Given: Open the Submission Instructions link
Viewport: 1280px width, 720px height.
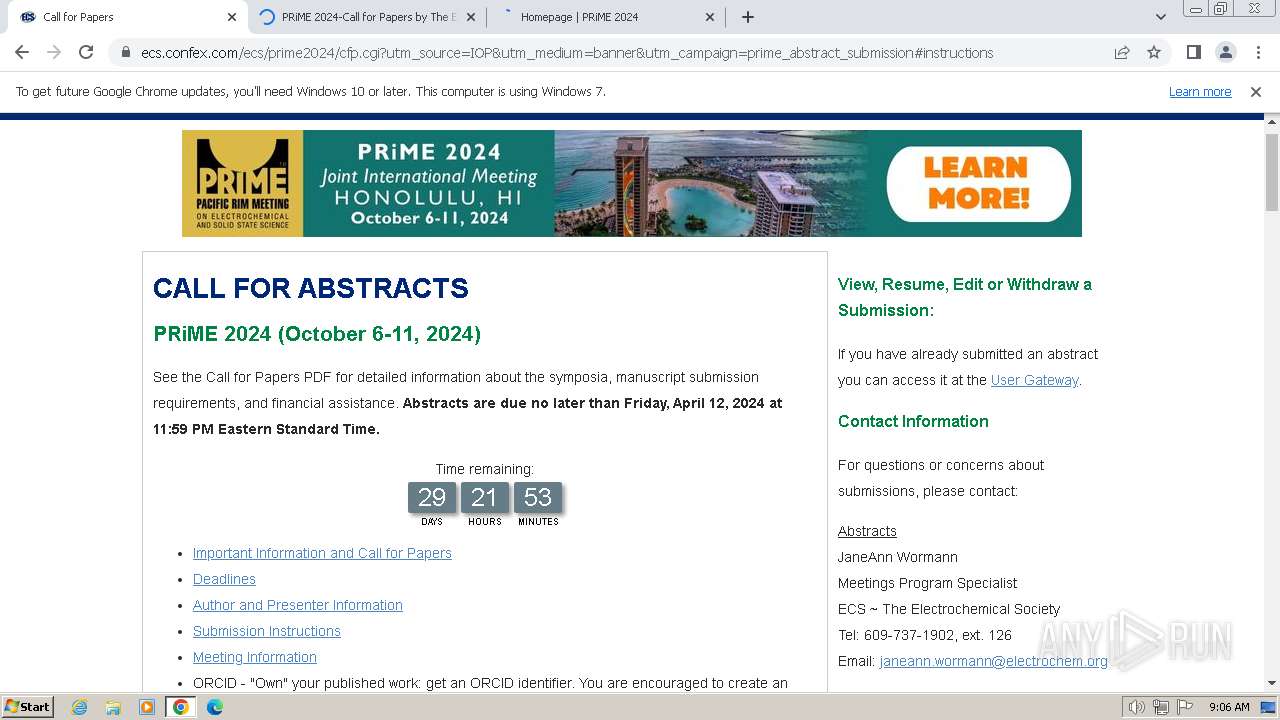Looking at the screenshot, I should pyautogui.click(x=267, y=631).
